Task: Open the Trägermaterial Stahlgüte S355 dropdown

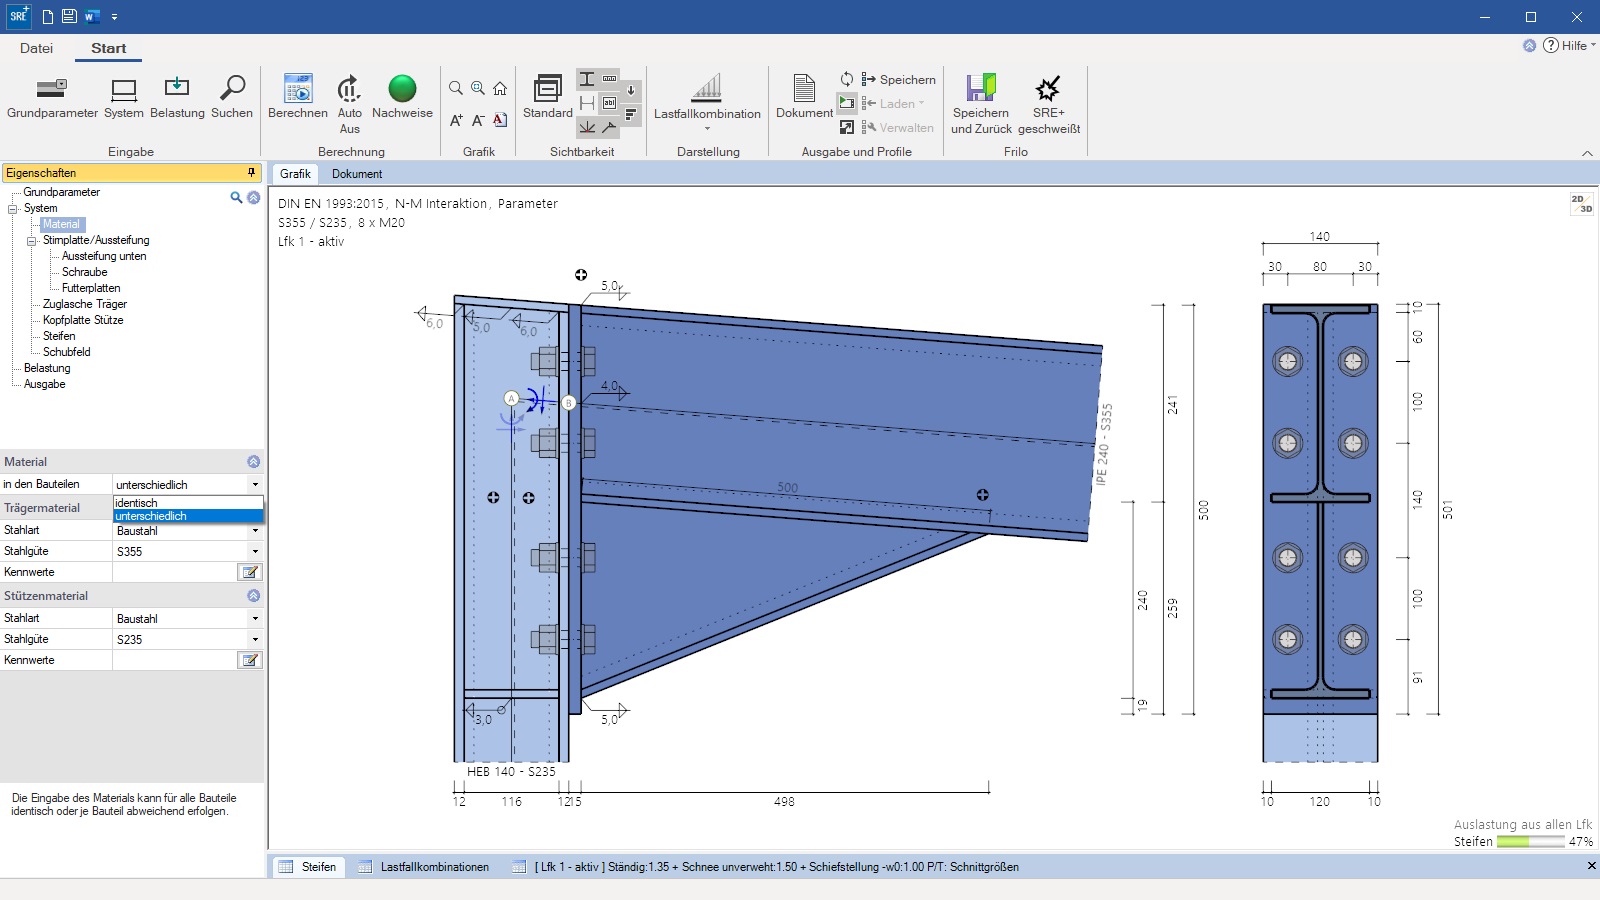Action: click(x=255, y=552)
